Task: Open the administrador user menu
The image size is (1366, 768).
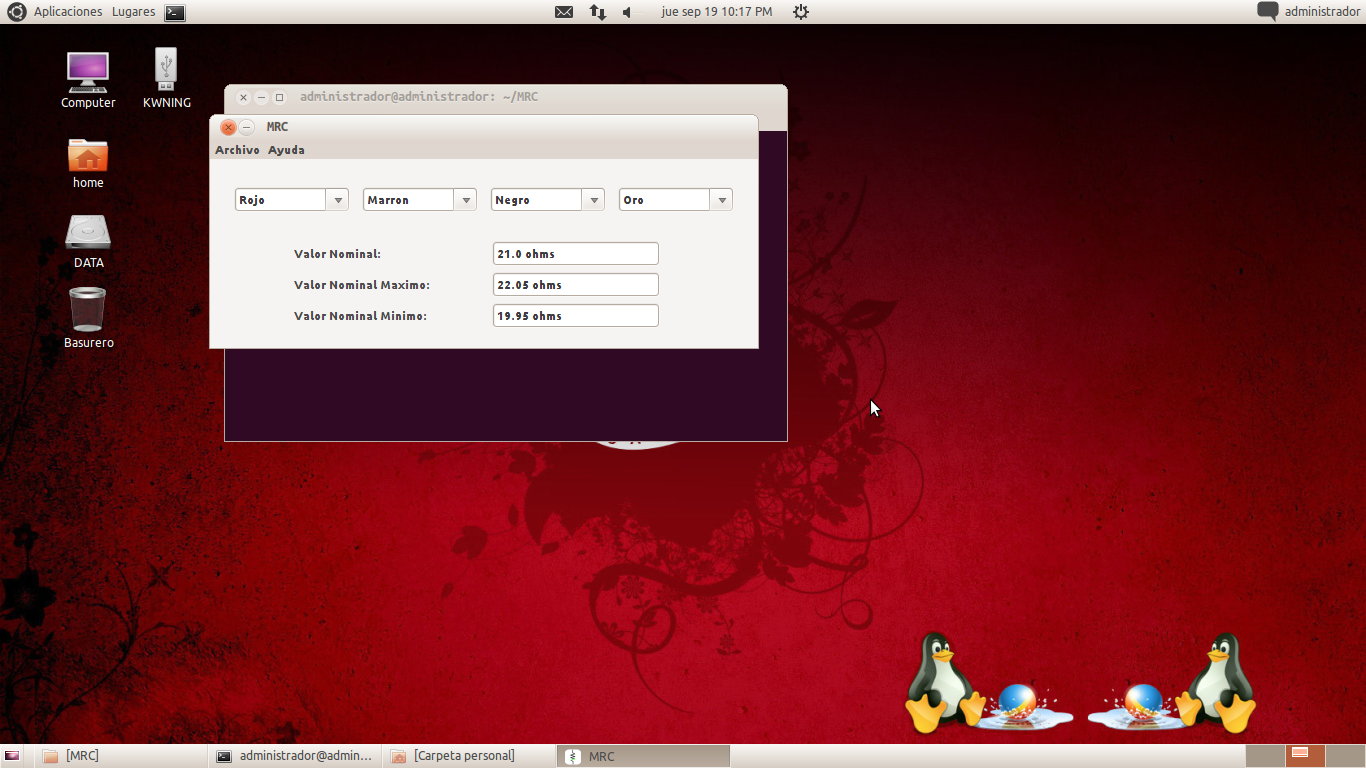Action: (1322, 12)
